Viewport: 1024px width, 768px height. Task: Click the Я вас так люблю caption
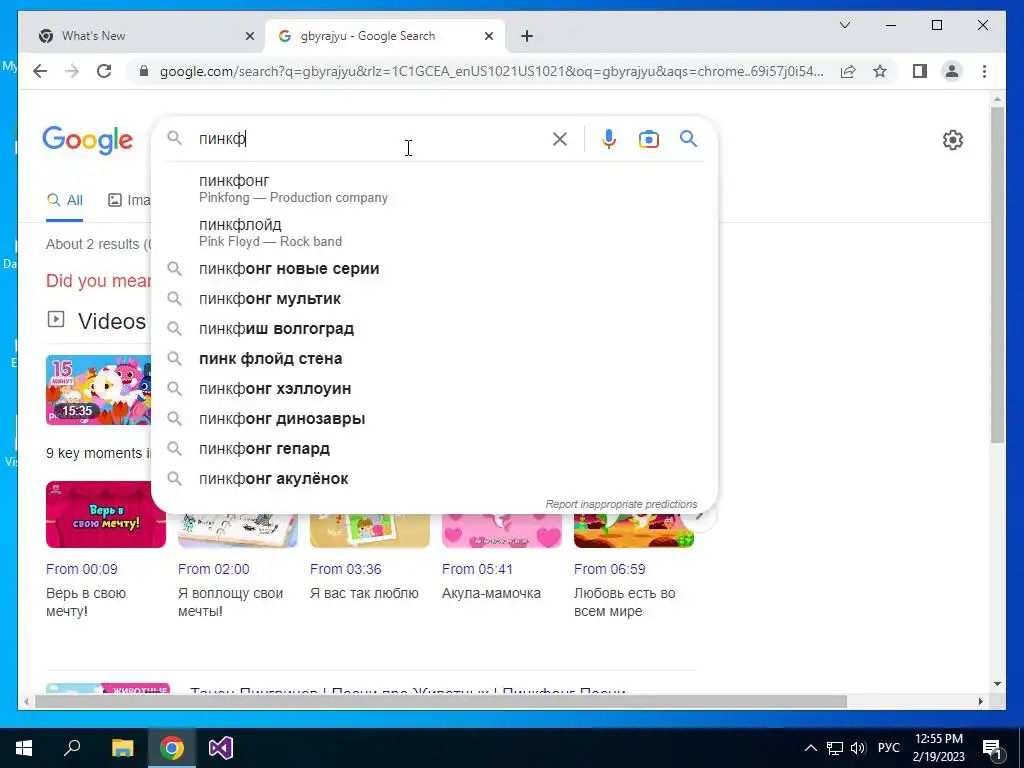(x=364, y=593)
